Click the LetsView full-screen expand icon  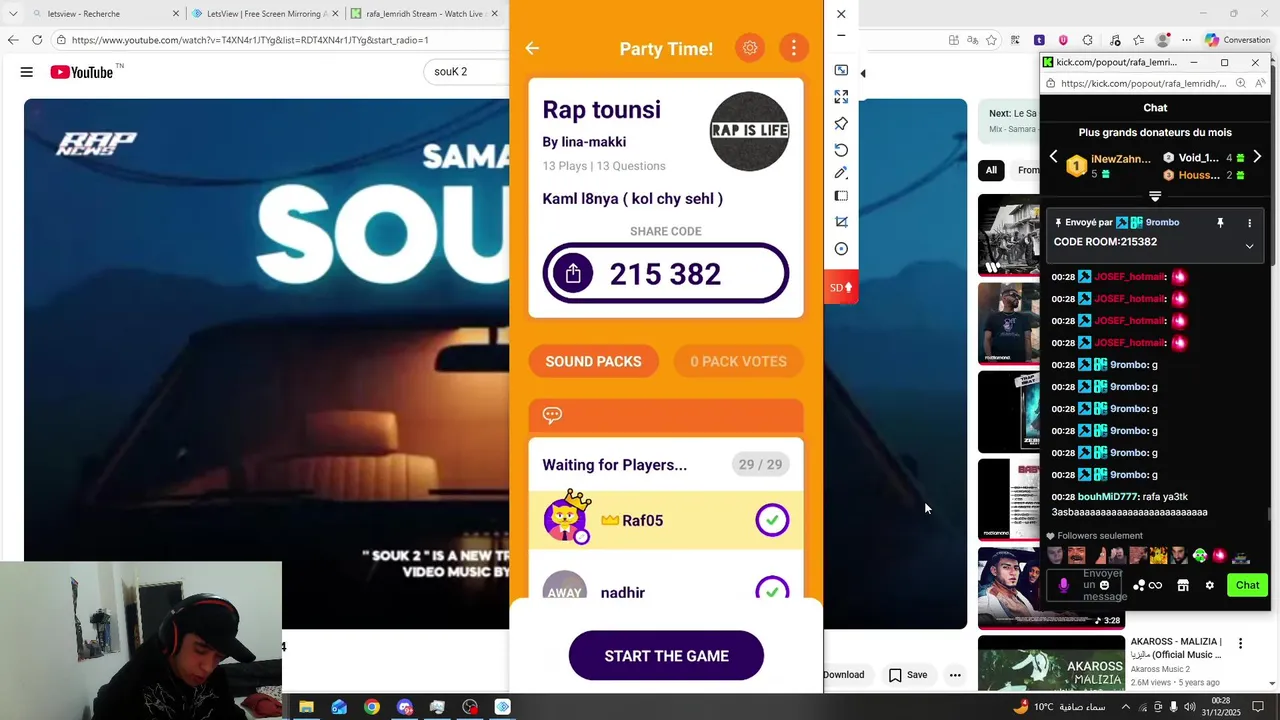[x=841, y=97]
